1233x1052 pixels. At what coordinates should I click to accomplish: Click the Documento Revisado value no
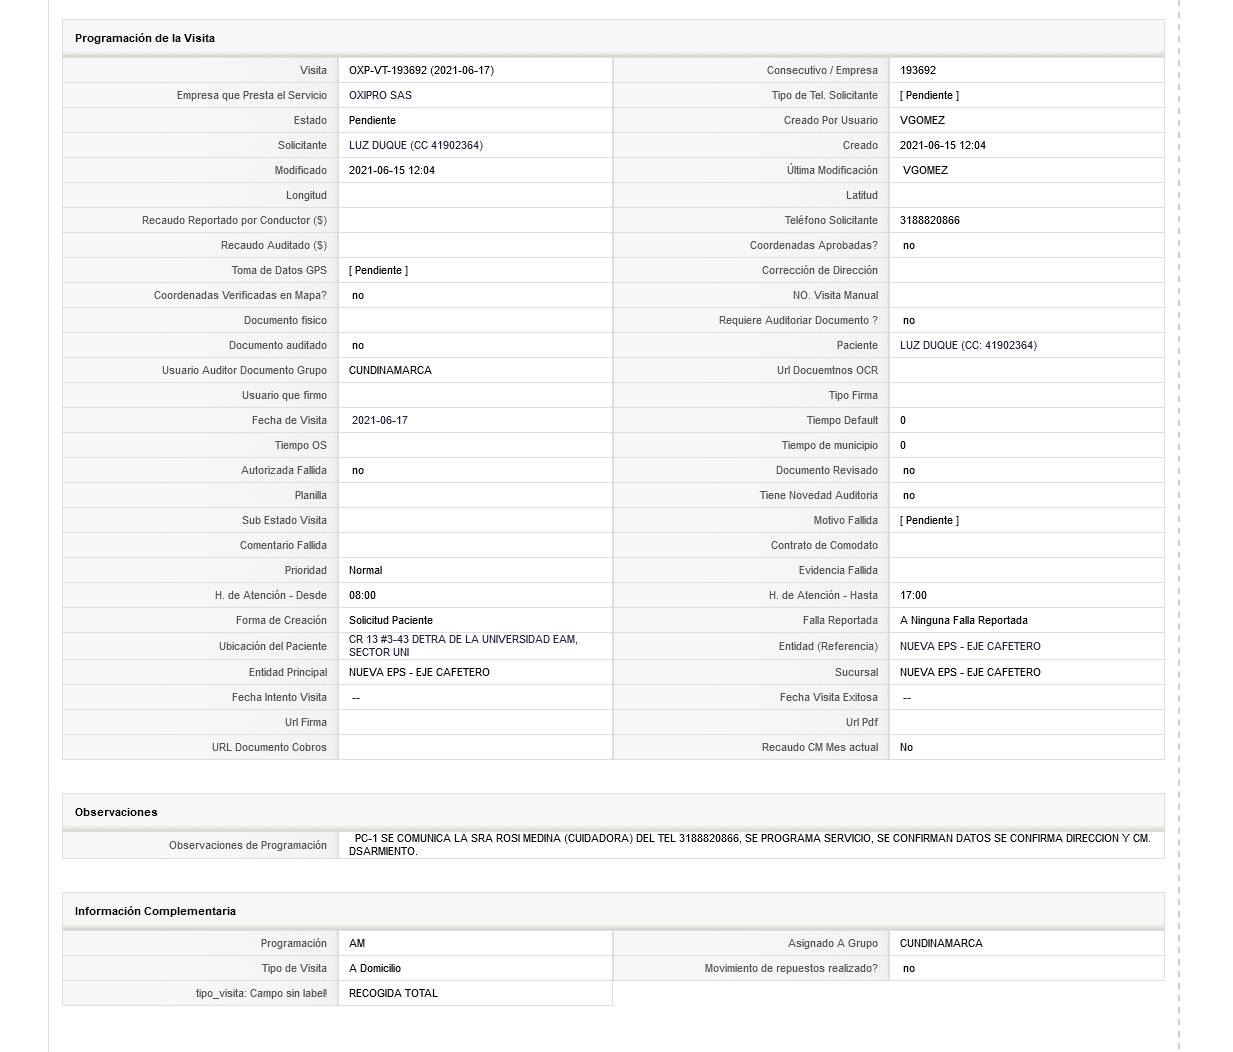[909, 470]
